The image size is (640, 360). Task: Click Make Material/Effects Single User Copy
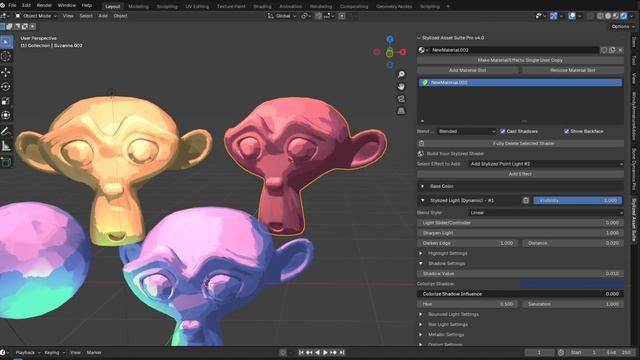tap(520, 60)
